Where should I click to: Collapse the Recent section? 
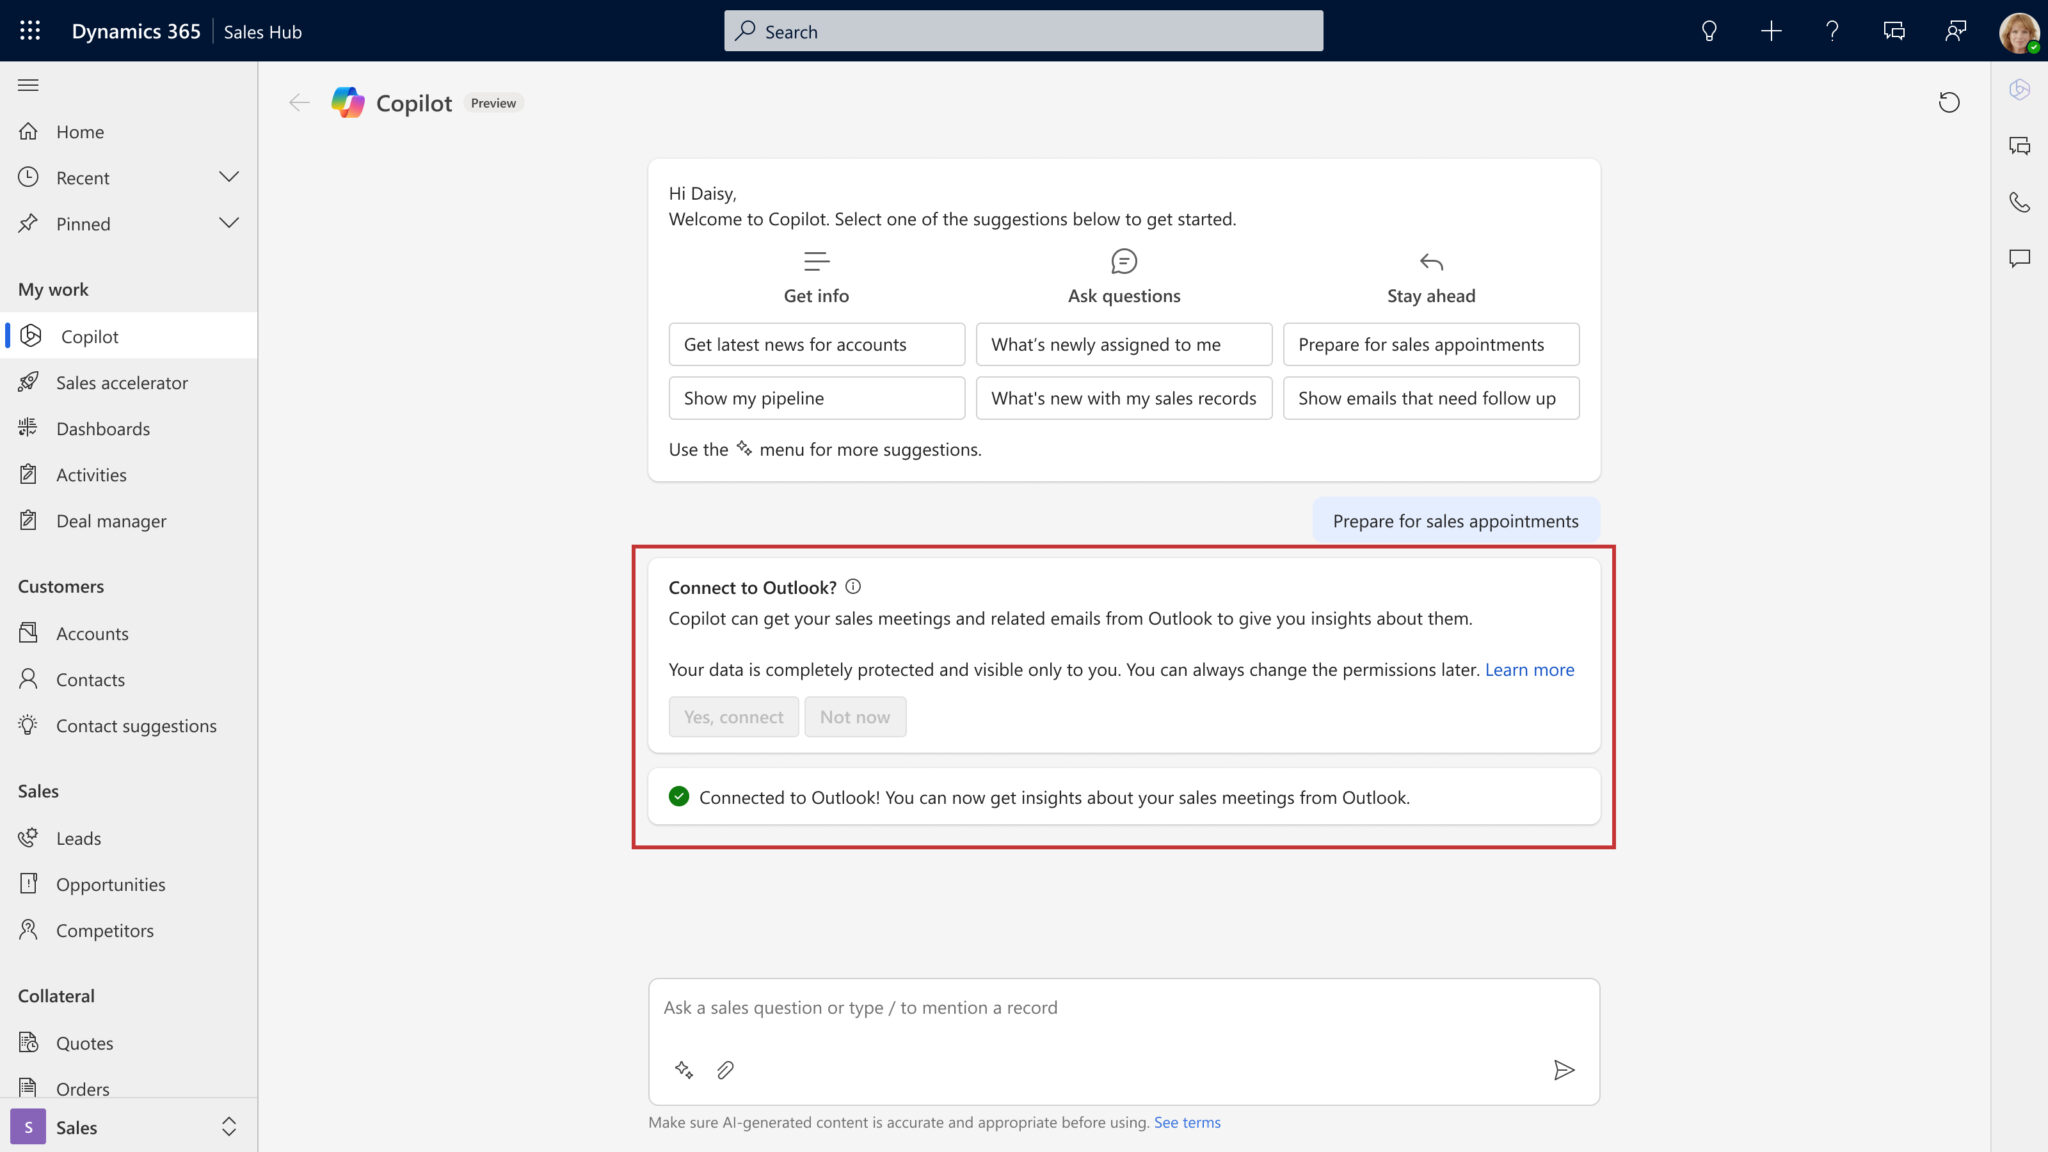229,177
